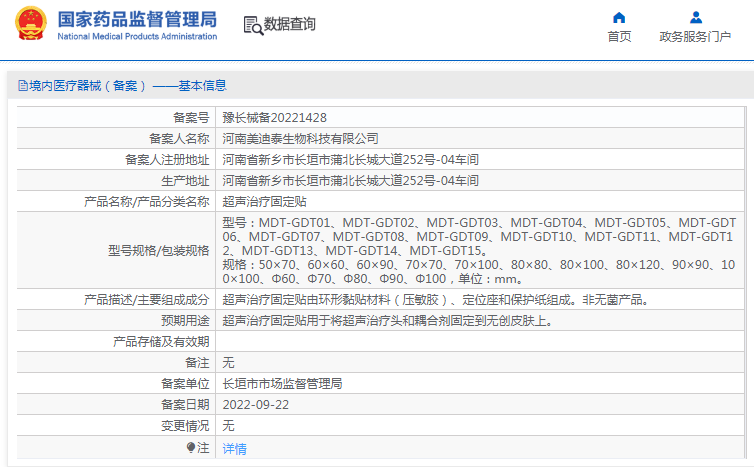754x467 pixels.
Task: Select filing date 2022-09-22
Action: click(x=256, y=405)
